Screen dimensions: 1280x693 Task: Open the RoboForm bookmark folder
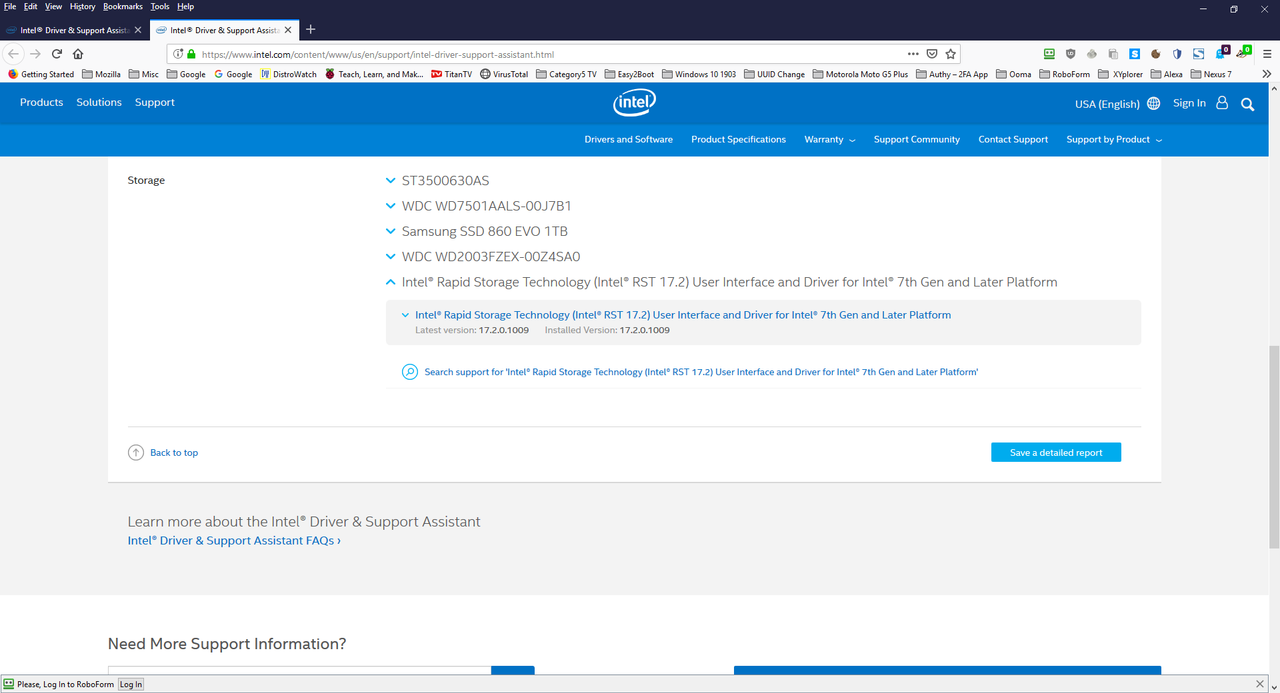[1064, 74]
